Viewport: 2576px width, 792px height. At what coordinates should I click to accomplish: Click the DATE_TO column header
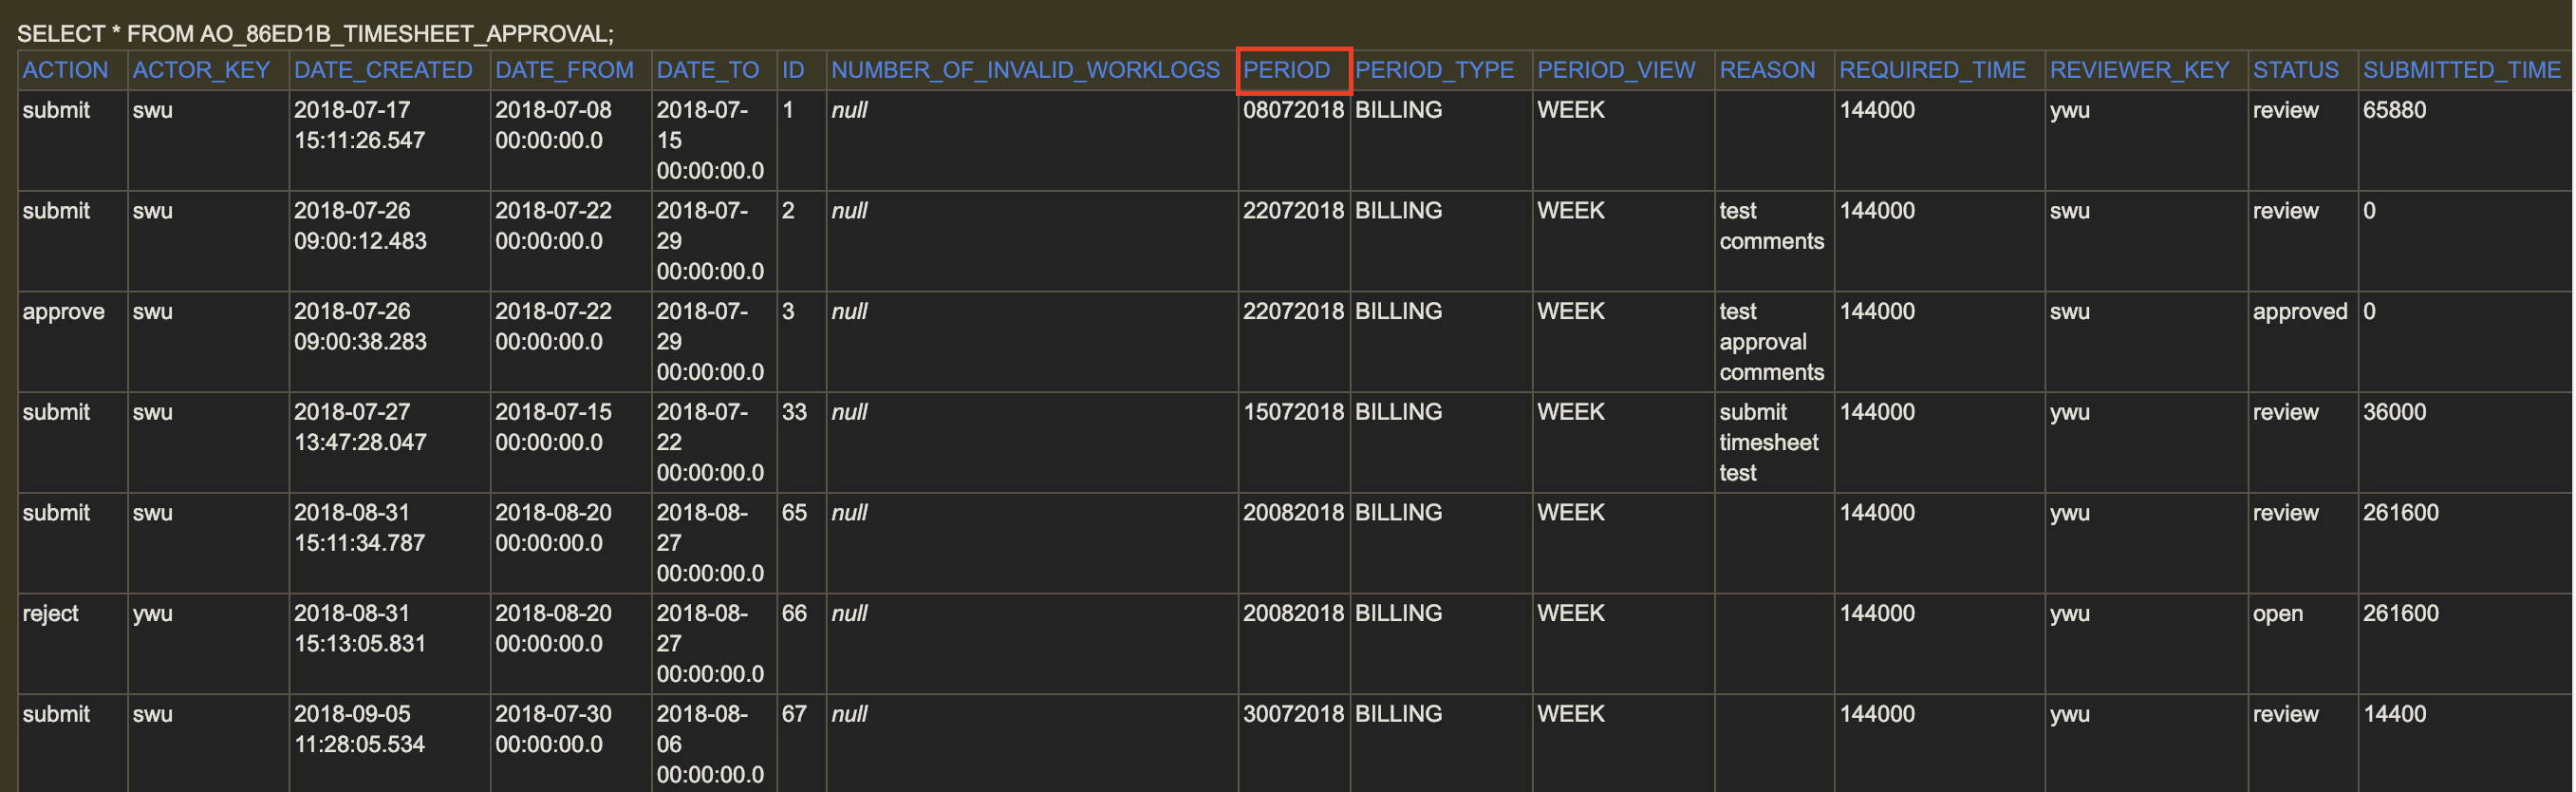707,70
